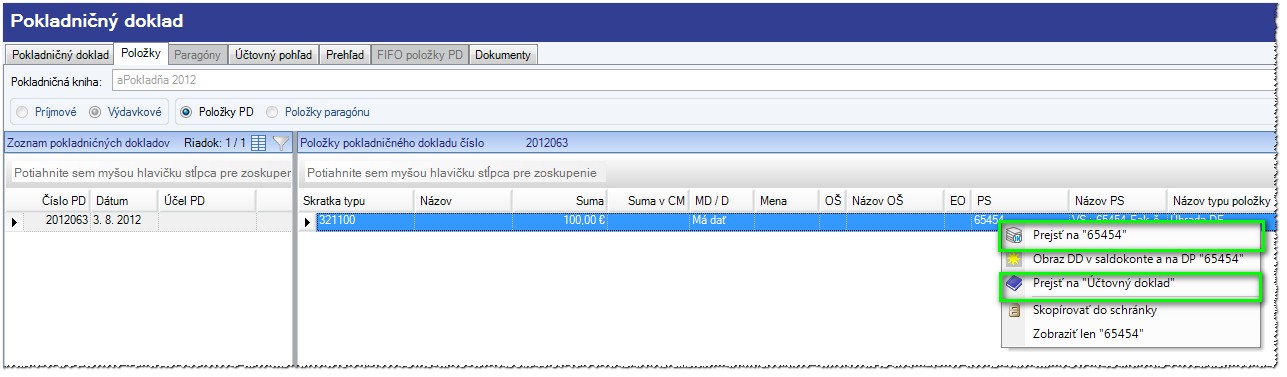Viewport: 1287px width, 377px height.
Task: Choose the Položky paragónu radio option
Action: 272,112
